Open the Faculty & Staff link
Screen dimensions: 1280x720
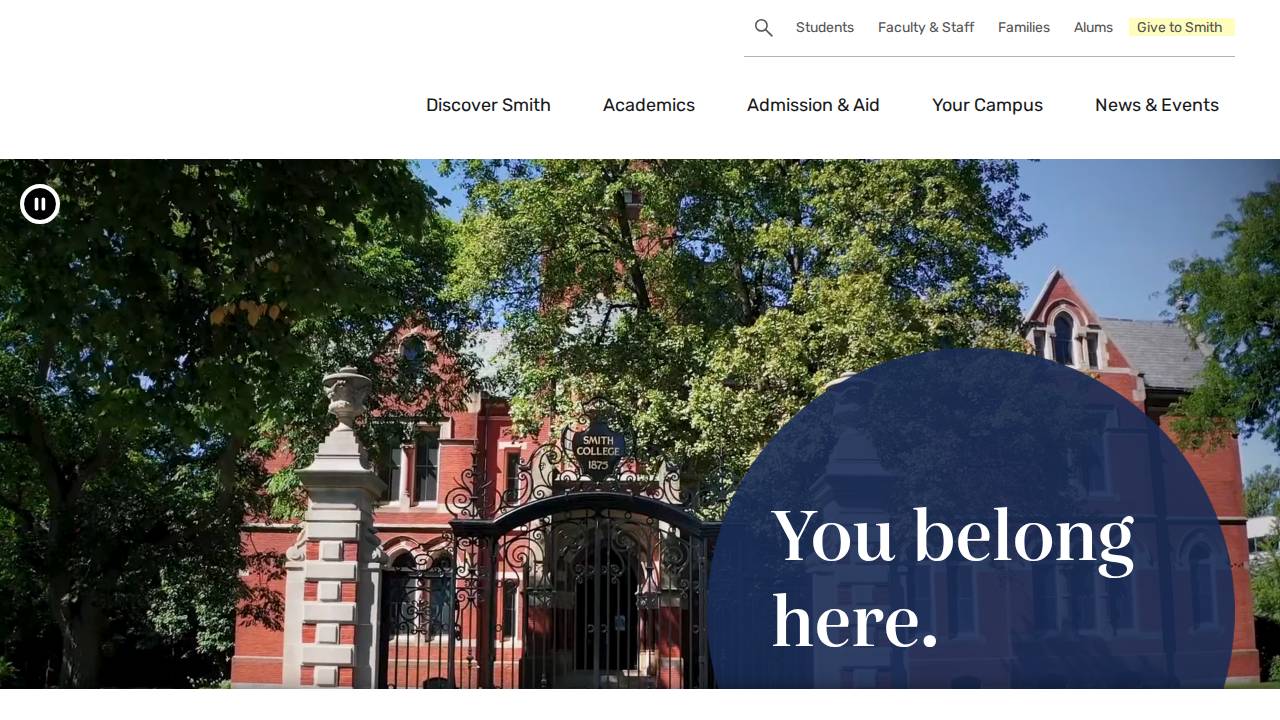[x=926, y=27]
